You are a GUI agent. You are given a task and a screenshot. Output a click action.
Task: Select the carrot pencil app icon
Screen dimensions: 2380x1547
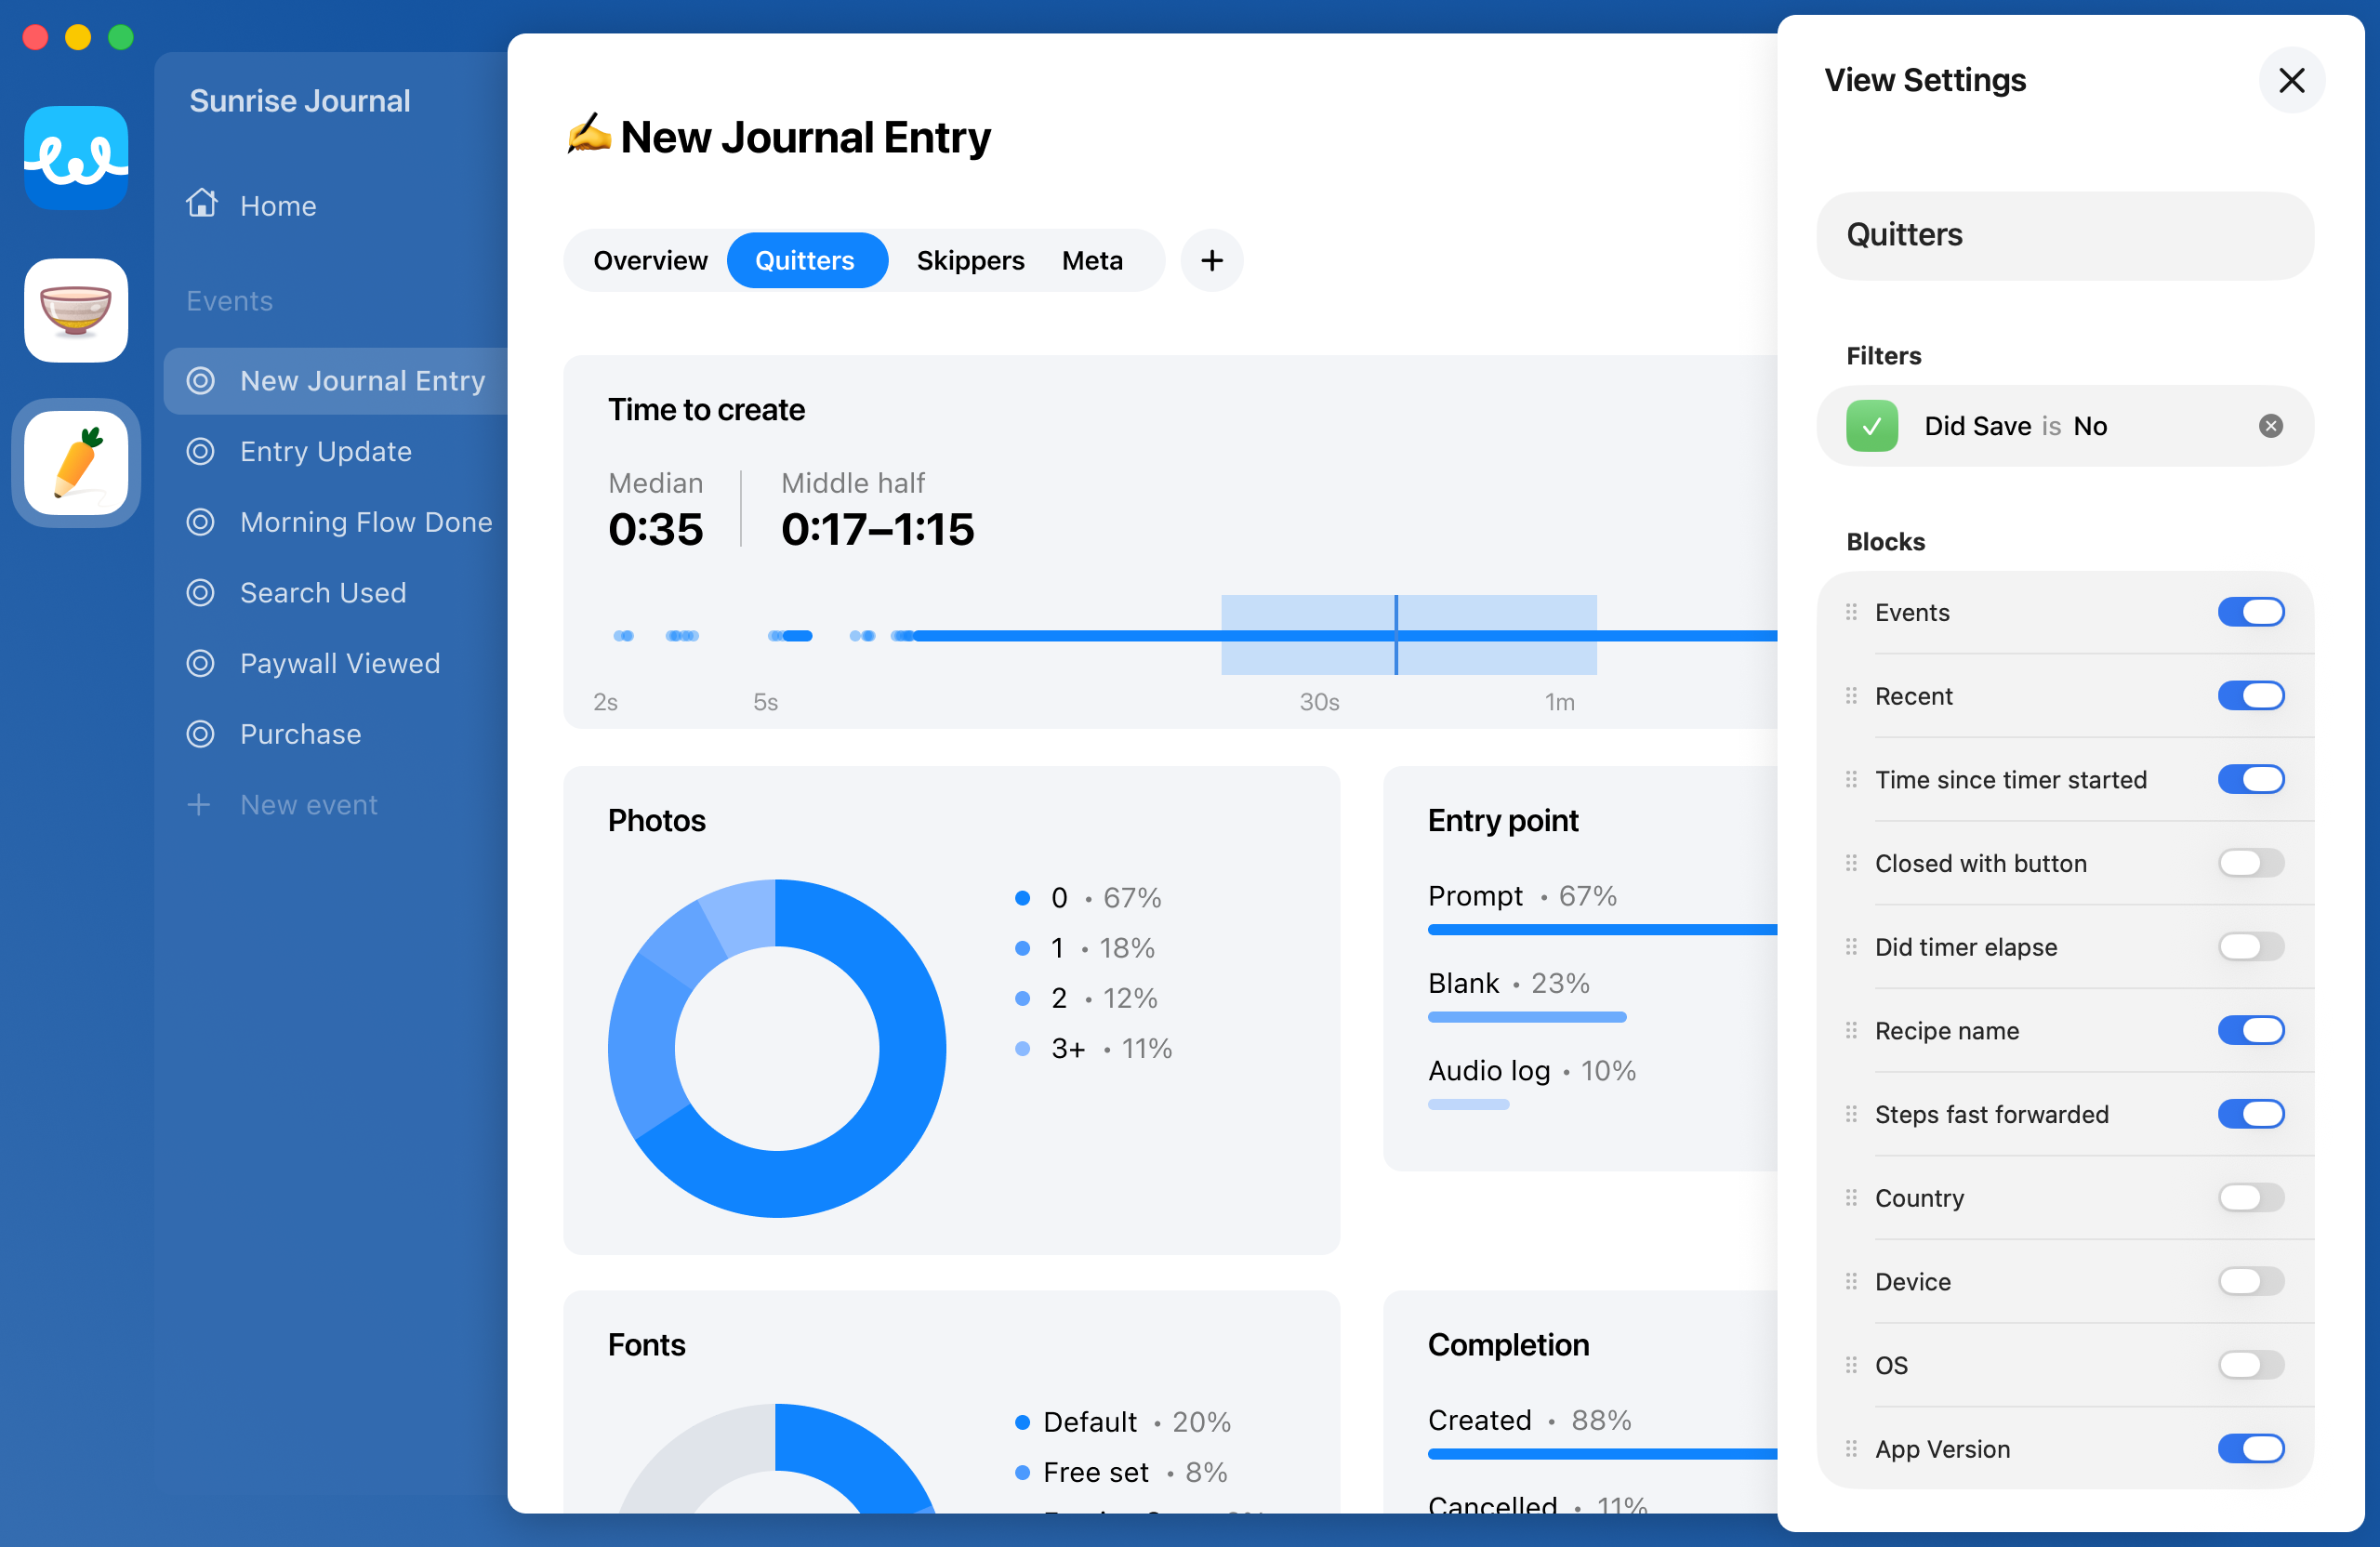tap(76, 463)
